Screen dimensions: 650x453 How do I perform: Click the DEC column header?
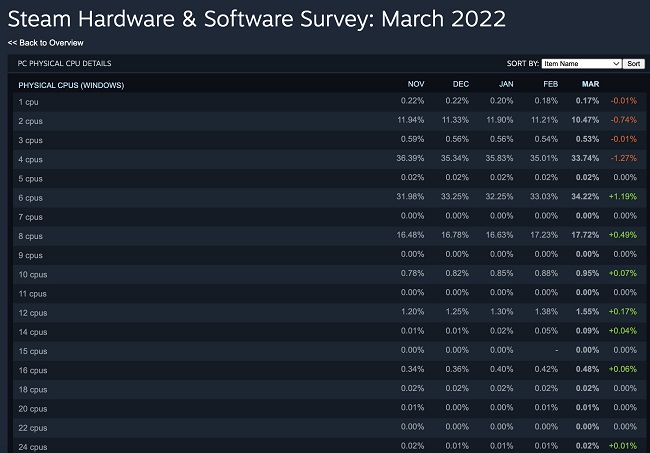461,84
